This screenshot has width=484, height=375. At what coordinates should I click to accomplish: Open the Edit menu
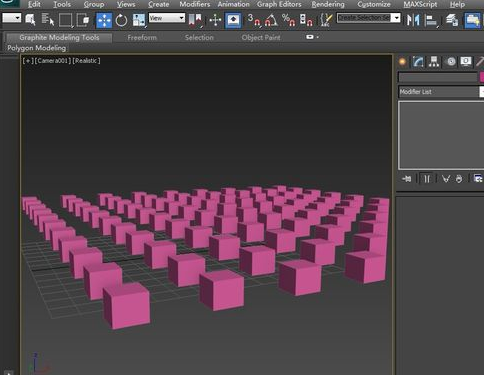pyautogui.click(x=34, y=4)
